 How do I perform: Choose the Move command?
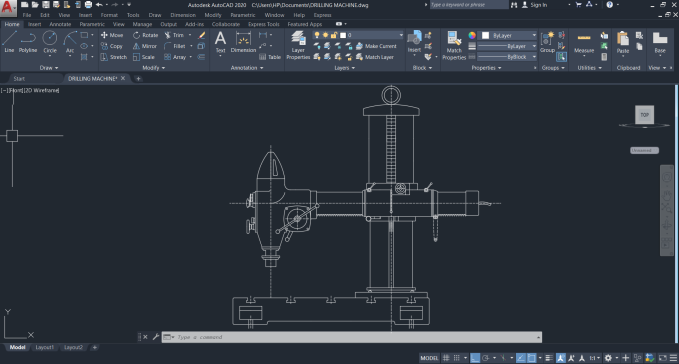[x=112, y=35]
